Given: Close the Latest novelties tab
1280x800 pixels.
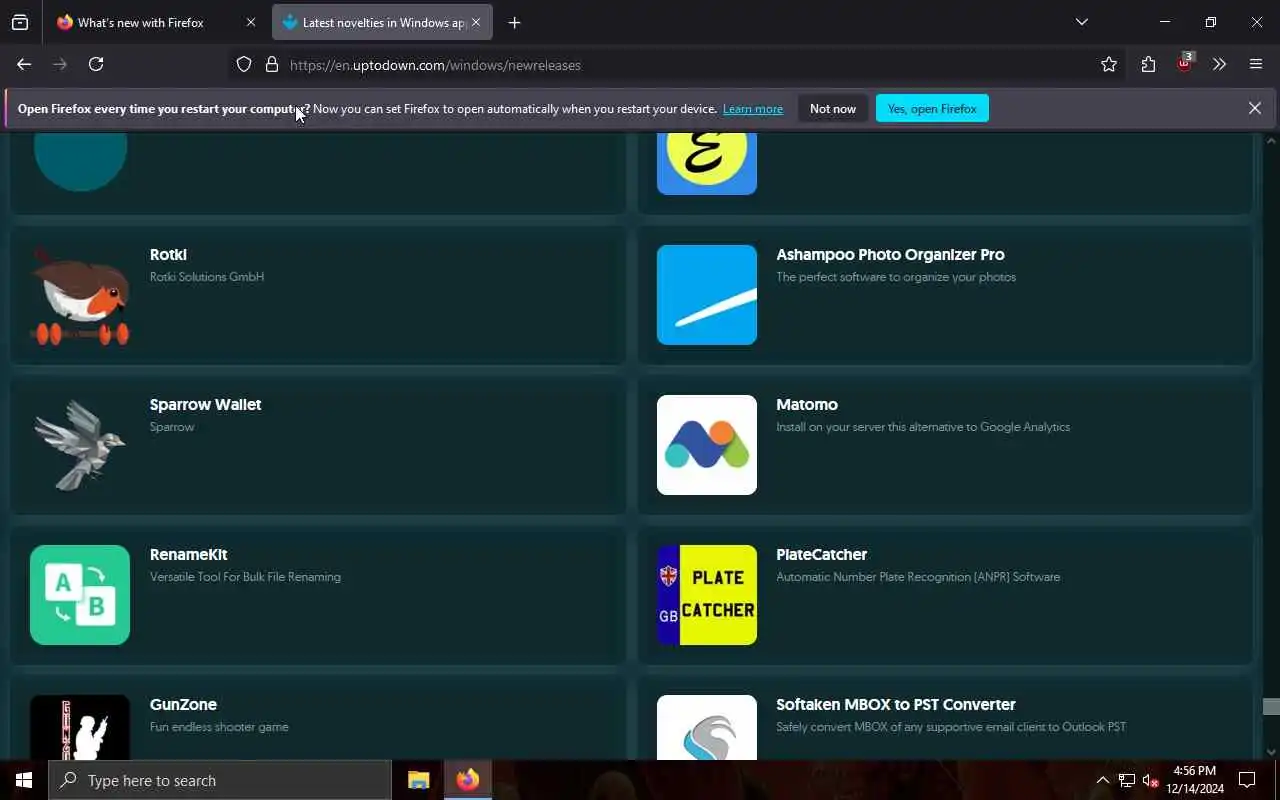Looking at the screenshot, I should pos(476,22).
